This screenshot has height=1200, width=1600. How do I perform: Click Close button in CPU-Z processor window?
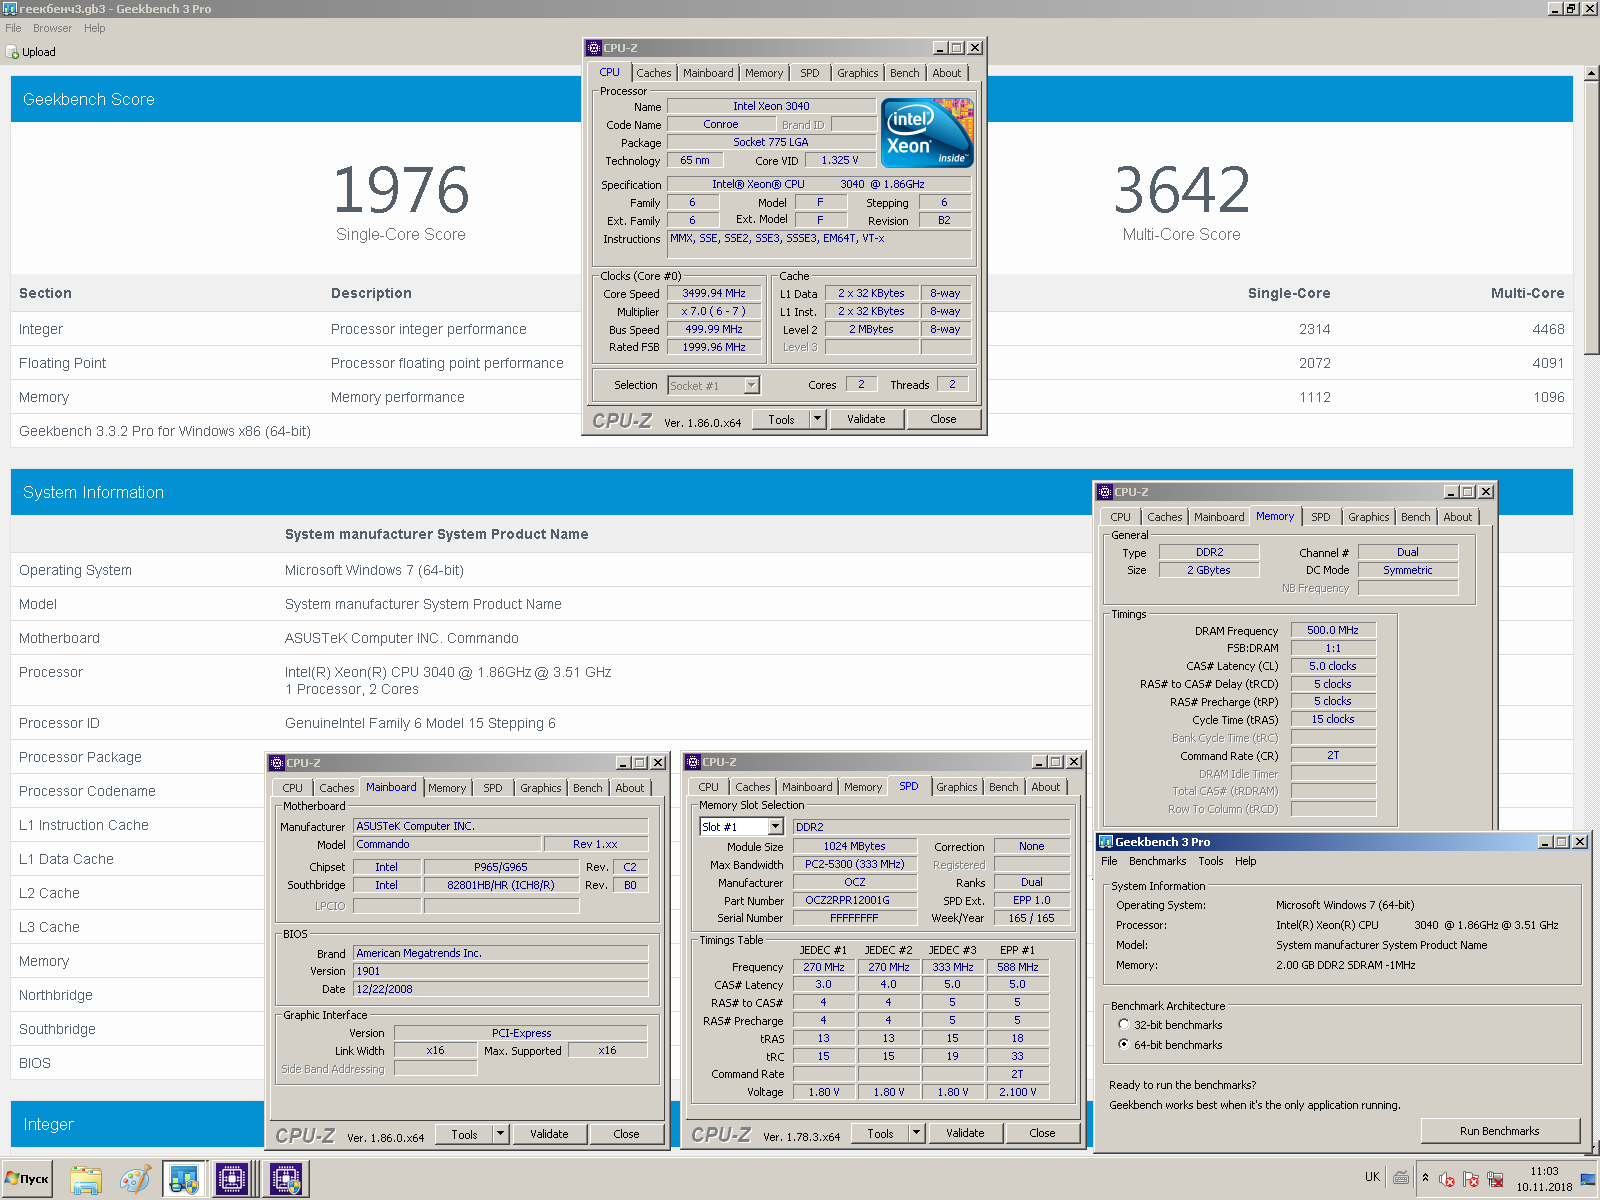pyautogui.click(x=943, y=419)
